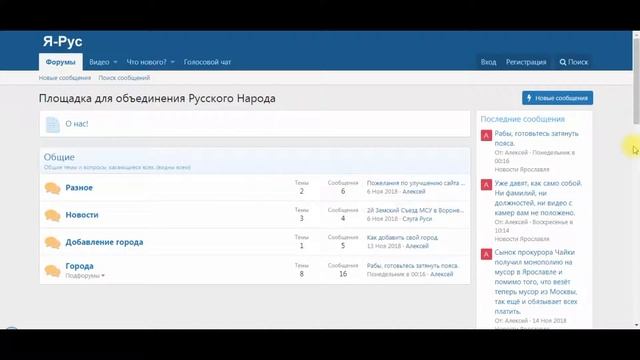Viewport: 640px width, 360px height.
Task: Open the Я-Рус site logo
Action: pyautogui.click(x=62, y=41)
